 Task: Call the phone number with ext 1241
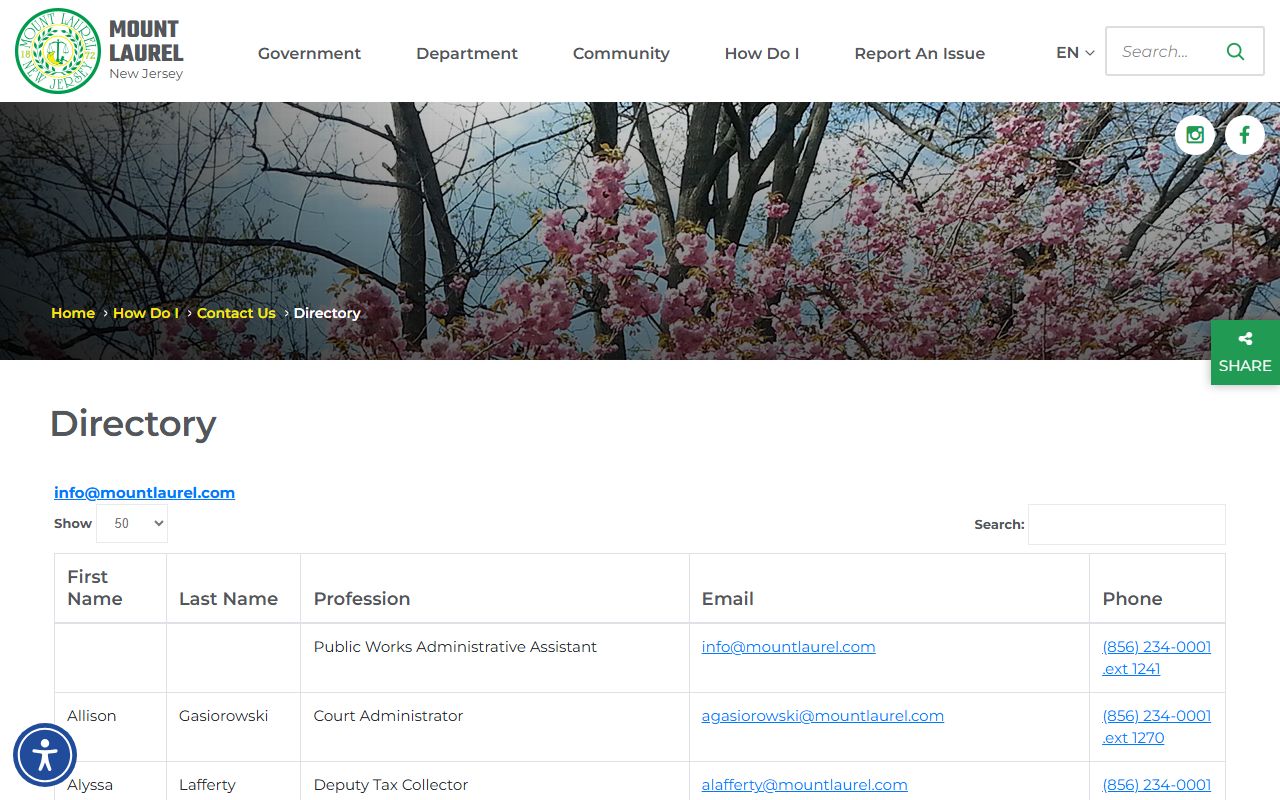click(1156, 658)
